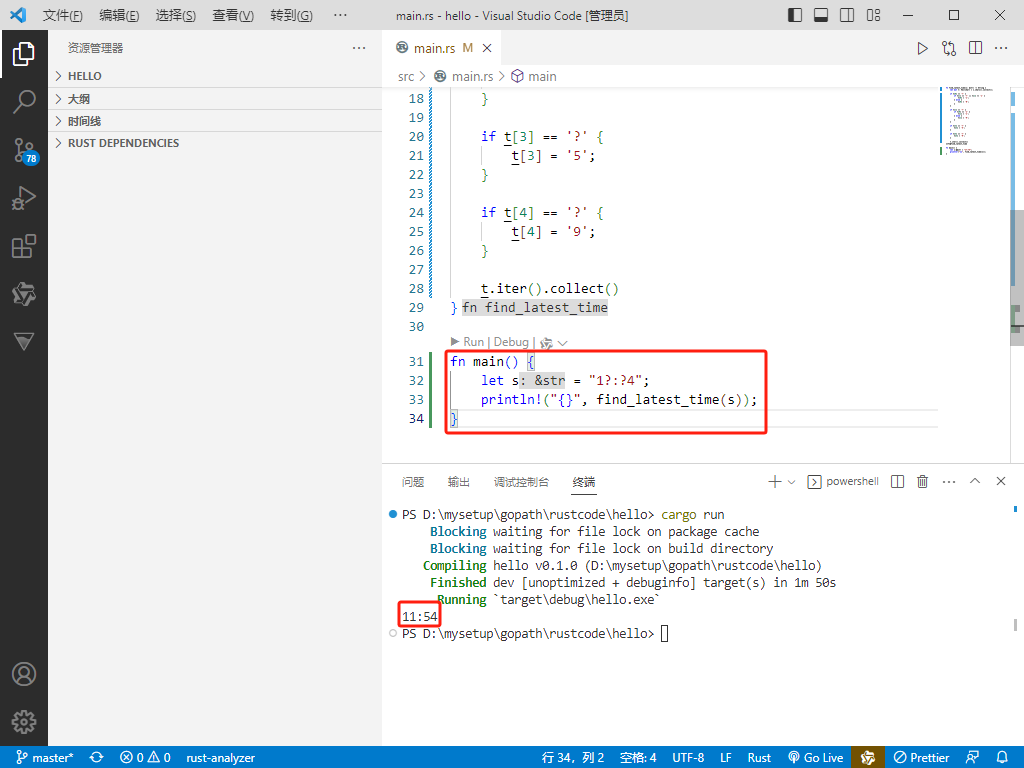Click rust-analyzer status bar item
The image size is (1024, 768).
221,758
